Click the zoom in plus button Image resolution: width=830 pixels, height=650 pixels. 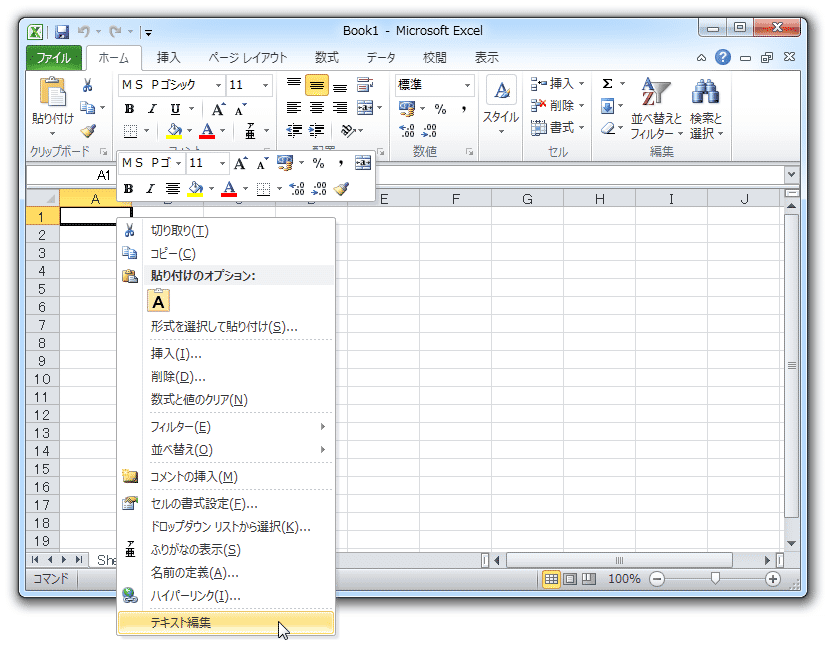772,579
